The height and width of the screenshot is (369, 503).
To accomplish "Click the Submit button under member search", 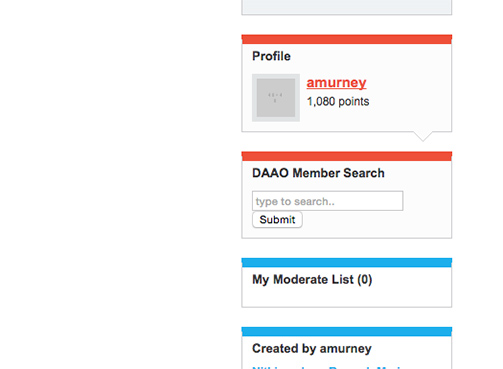I will click(277, 220).
